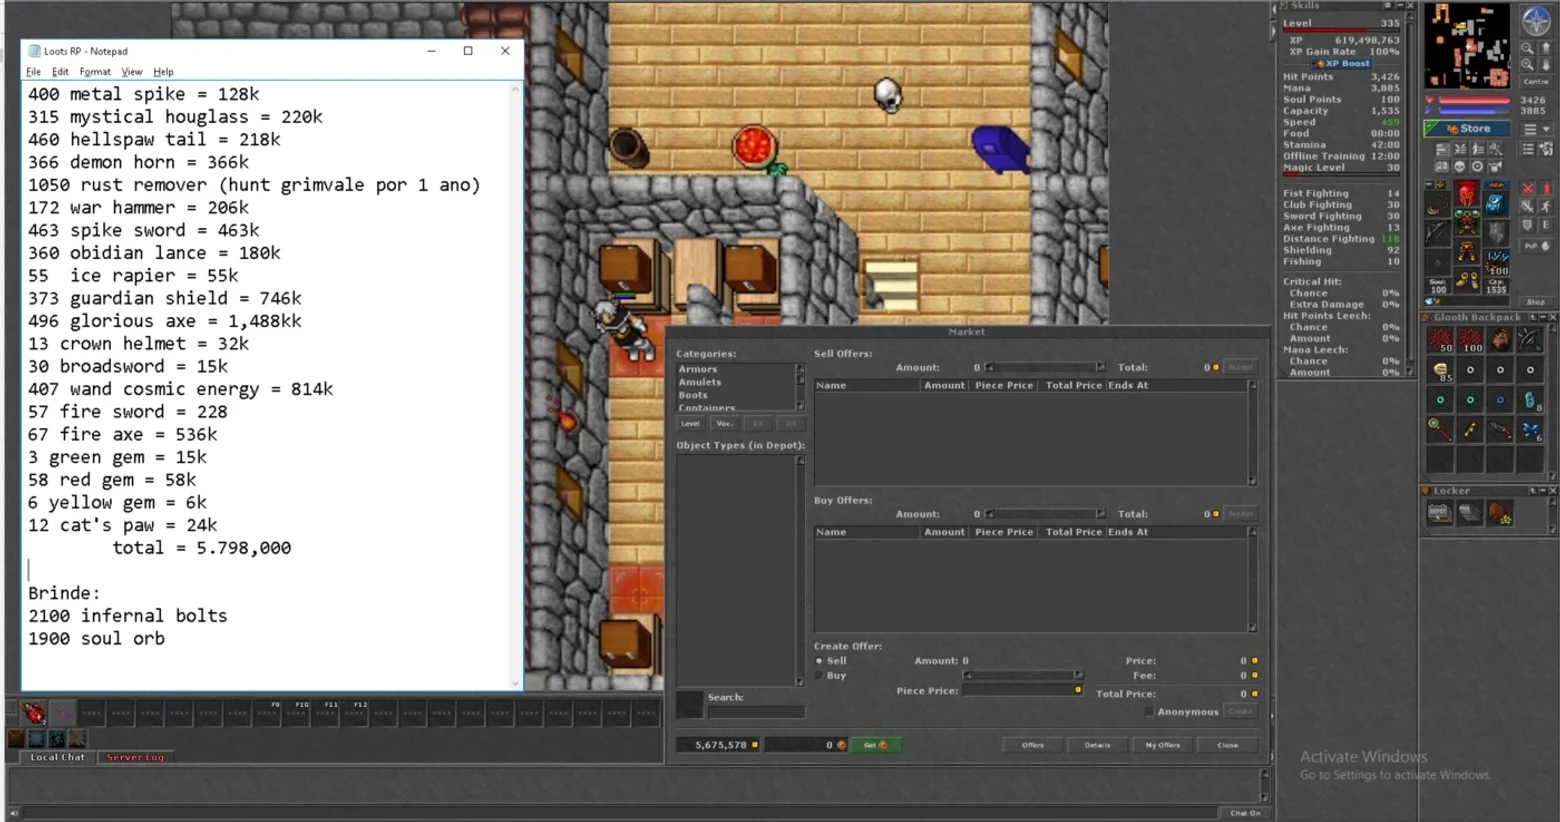Switch to the Local Chat tab

click(57, 757)
